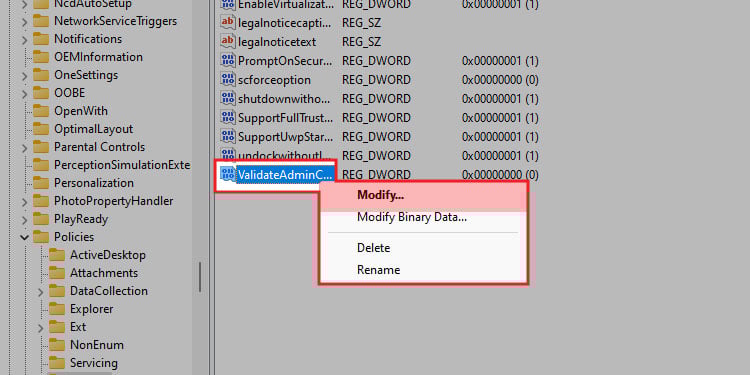Image resolution: width=750 pixels, height=375 pixels.
Task: Select Delete in the context menu
Action: tap(424, 248)
